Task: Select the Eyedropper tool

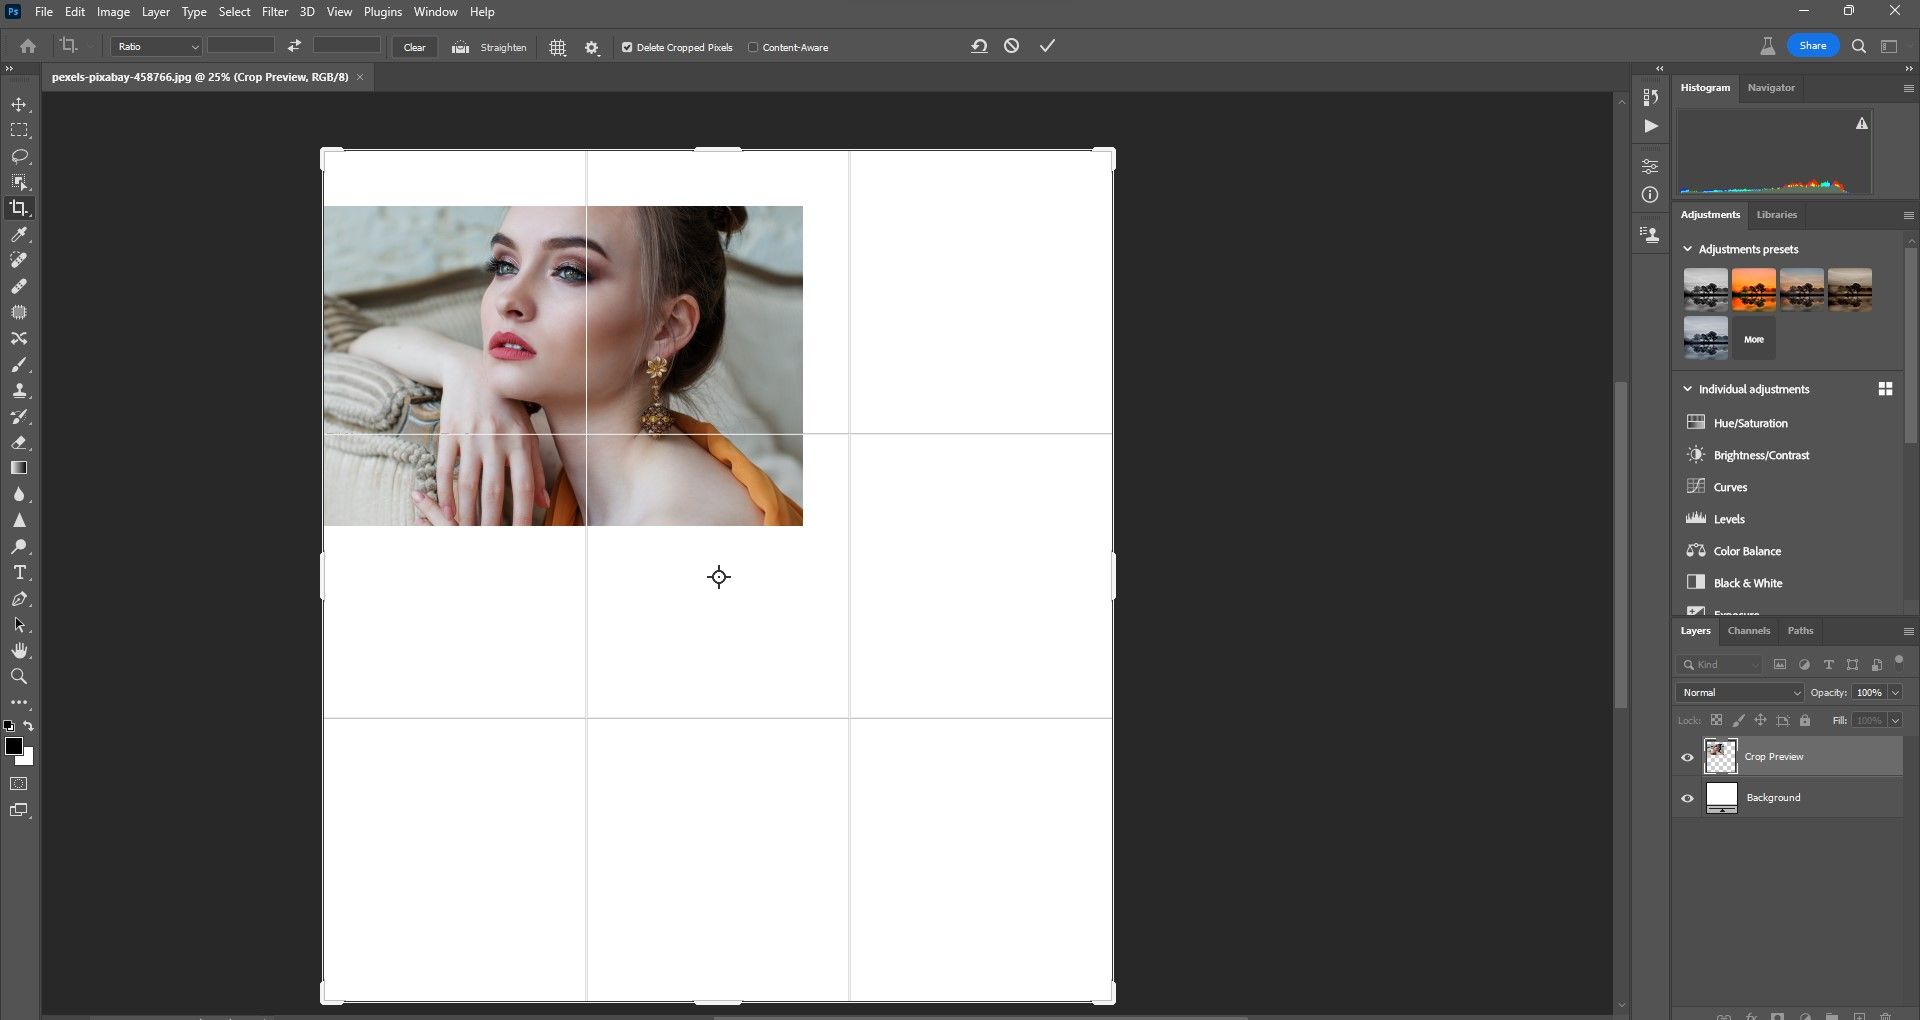Action: [x=19, y=235]
